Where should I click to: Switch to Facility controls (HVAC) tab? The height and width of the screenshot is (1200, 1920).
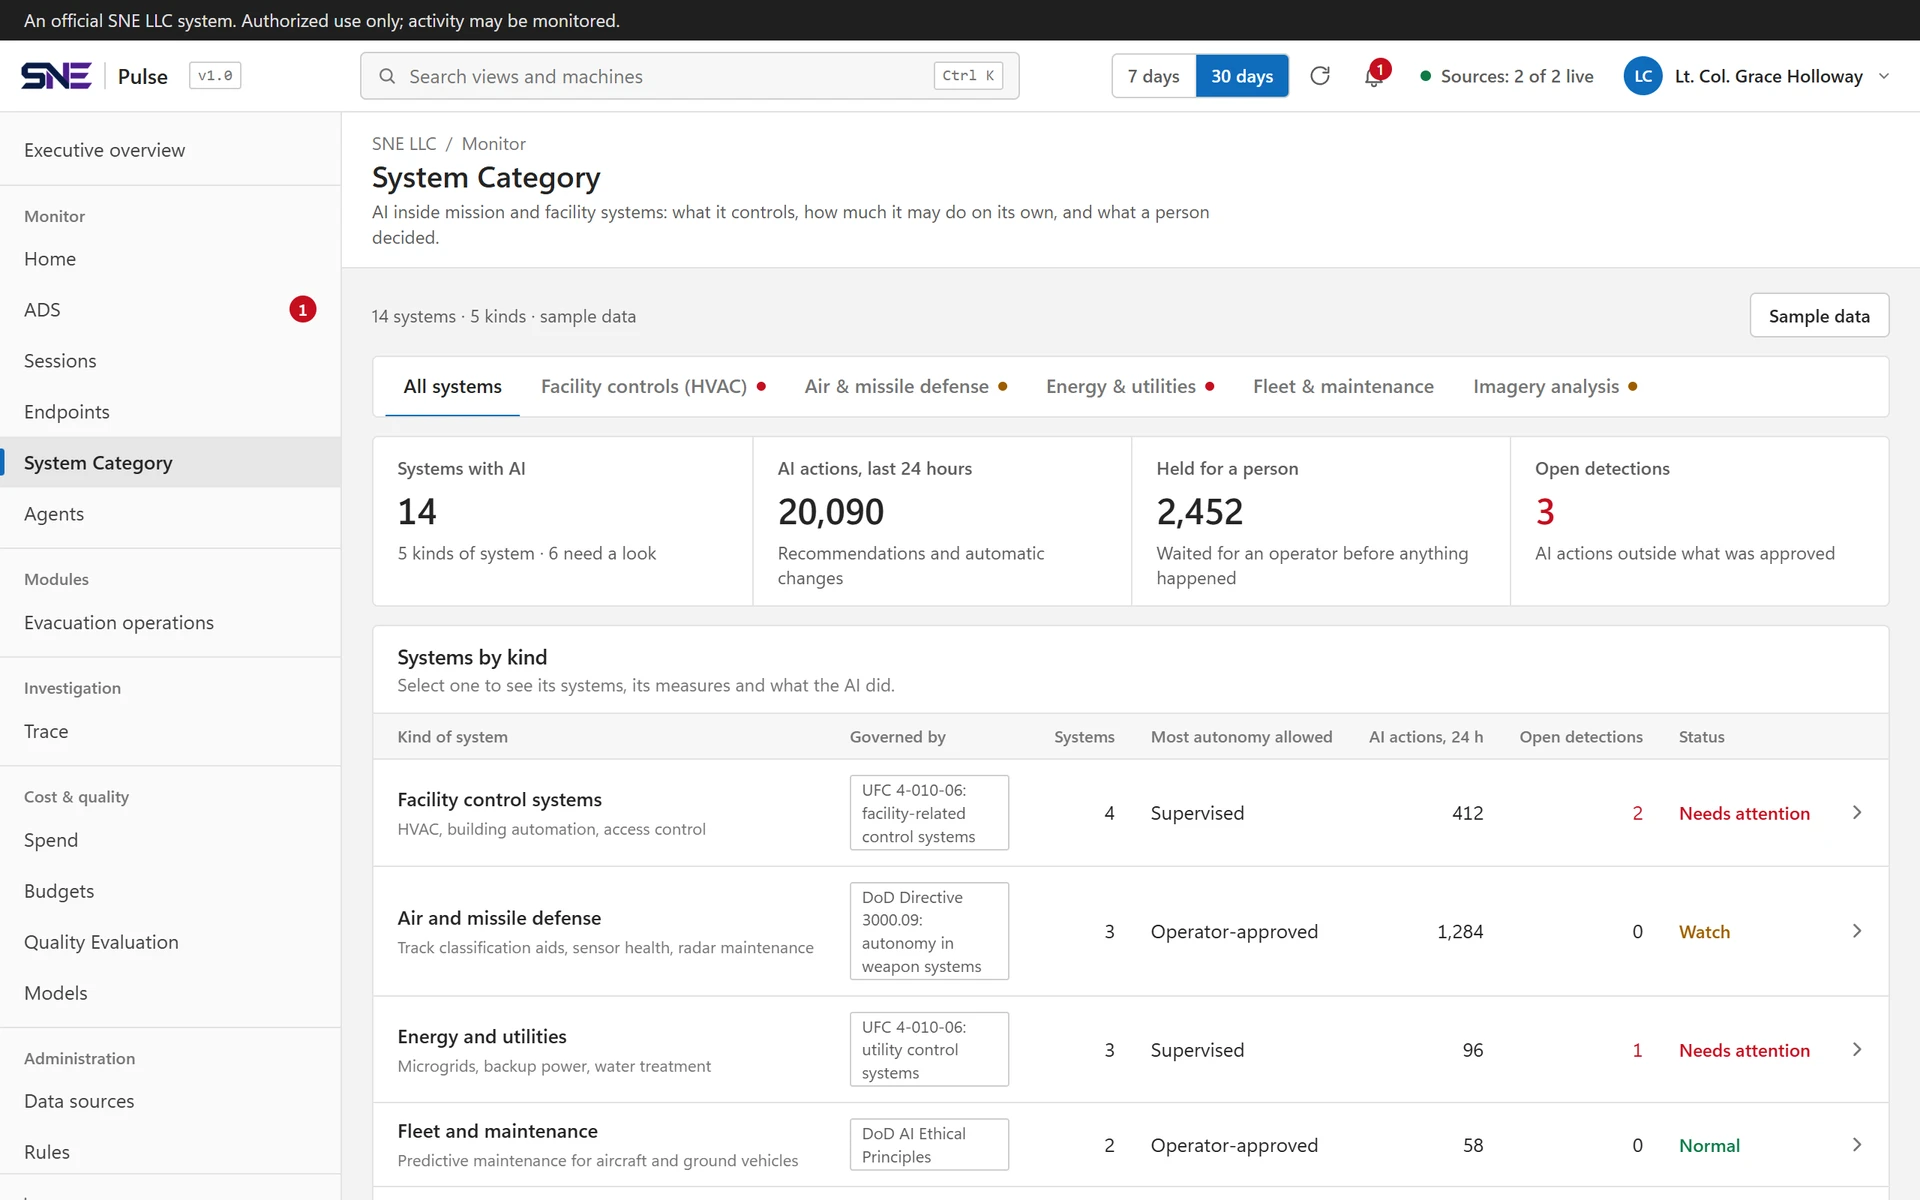653,387
